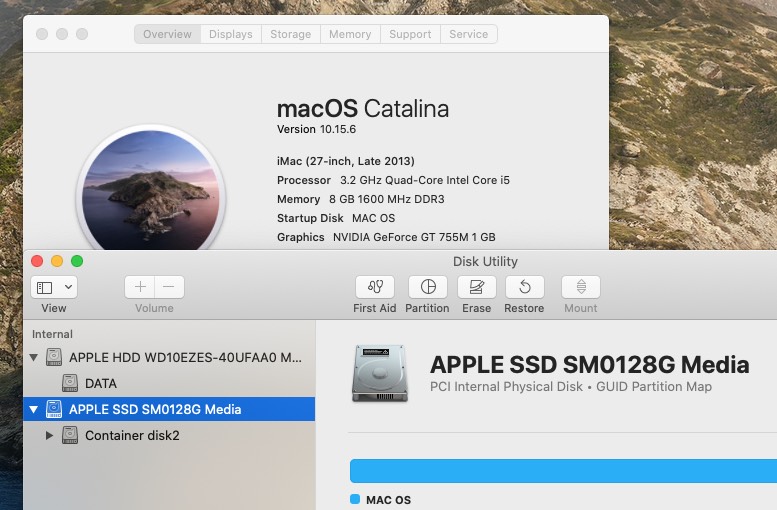Switch to Overview tab in About This Mac
This screenshot has height=510, width=777.
(167, 34)
